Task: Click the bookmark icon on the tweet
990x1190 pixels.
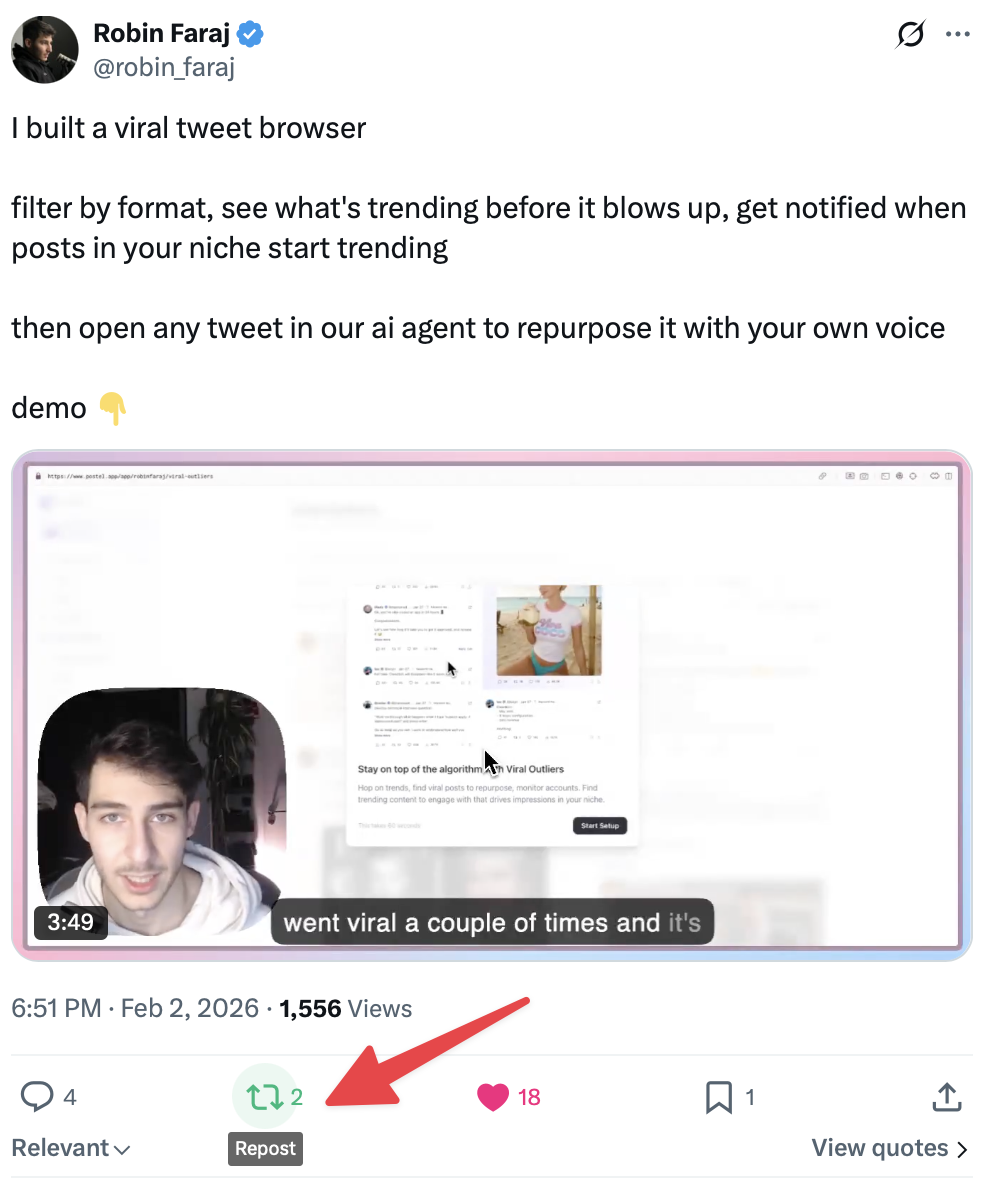Action: click(x=718, y=1096)
